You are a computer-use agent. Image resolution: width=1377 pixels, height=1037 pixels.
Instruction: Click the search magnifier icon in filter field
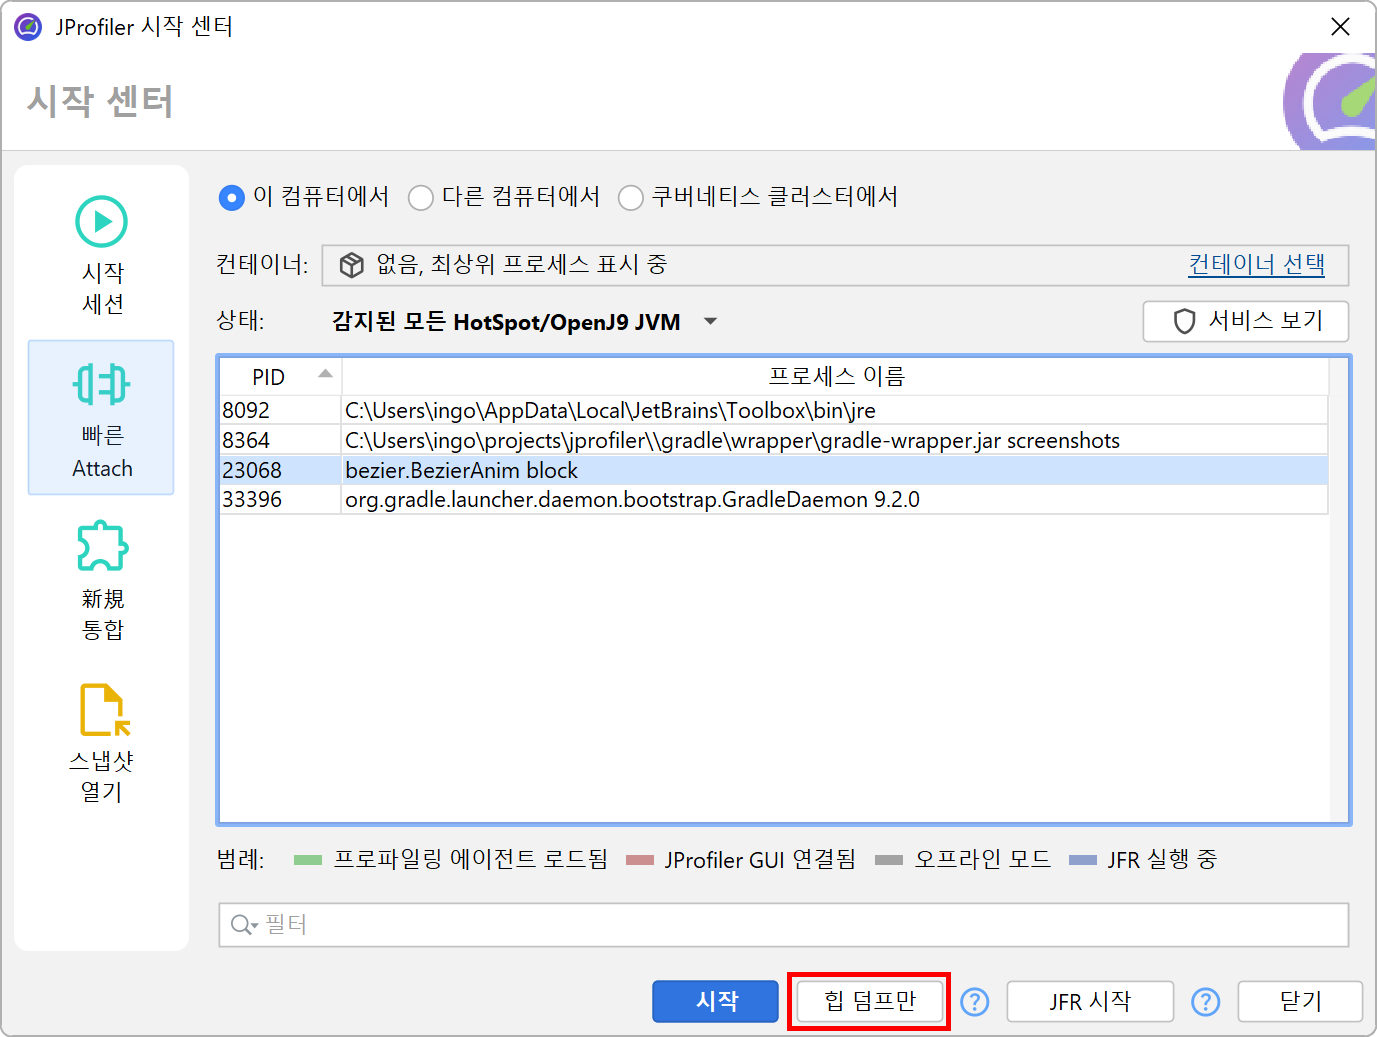[x=242, y=925]
